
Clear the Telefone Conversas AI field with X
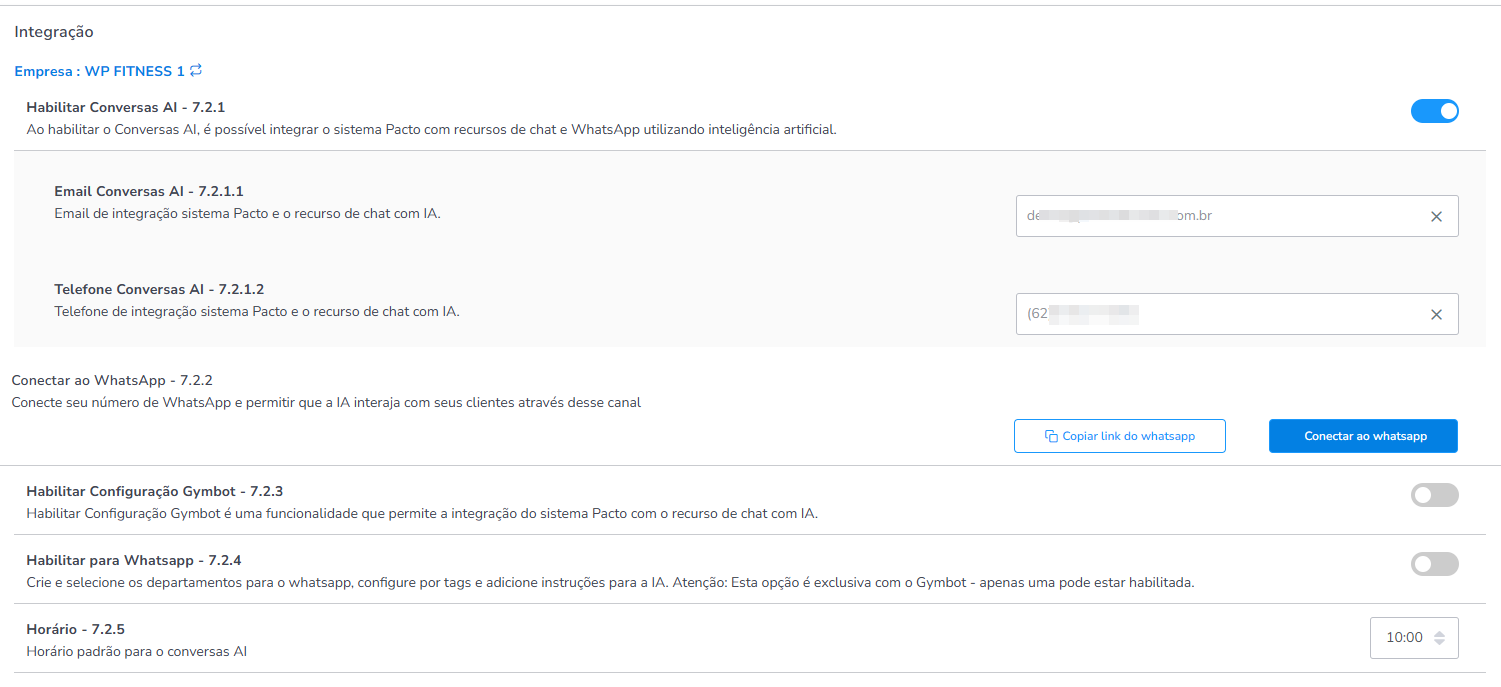1436,314
